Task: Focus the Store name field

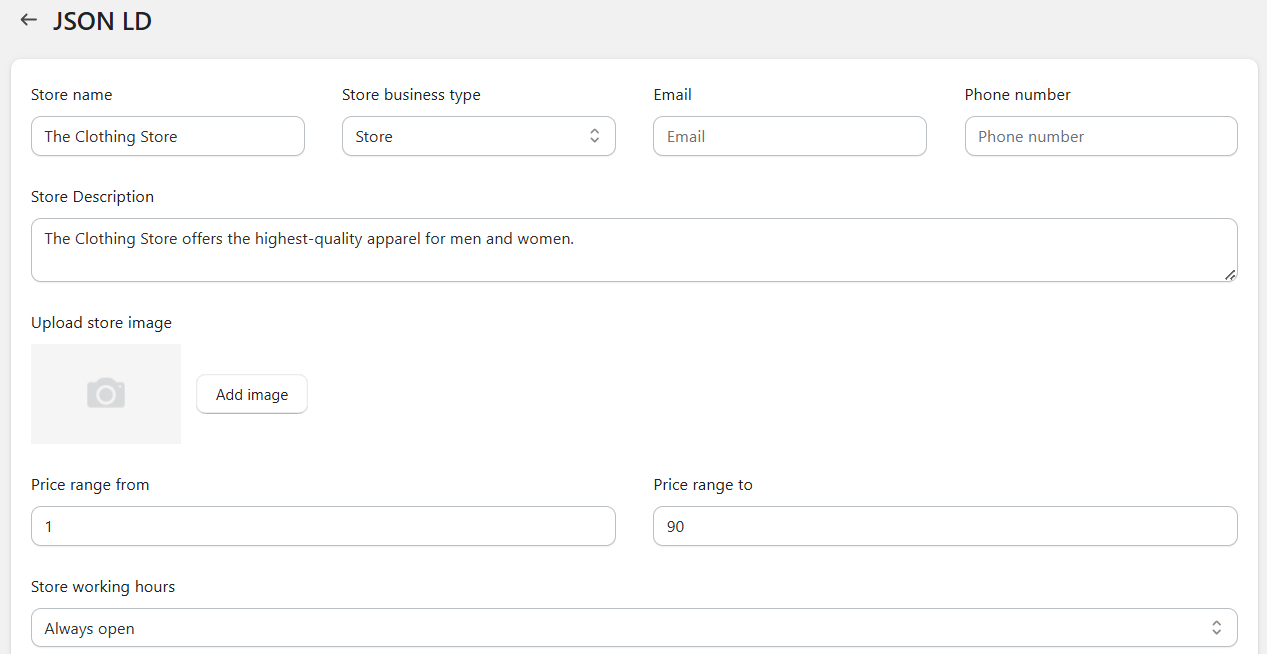Action: [x=167, y=136]
